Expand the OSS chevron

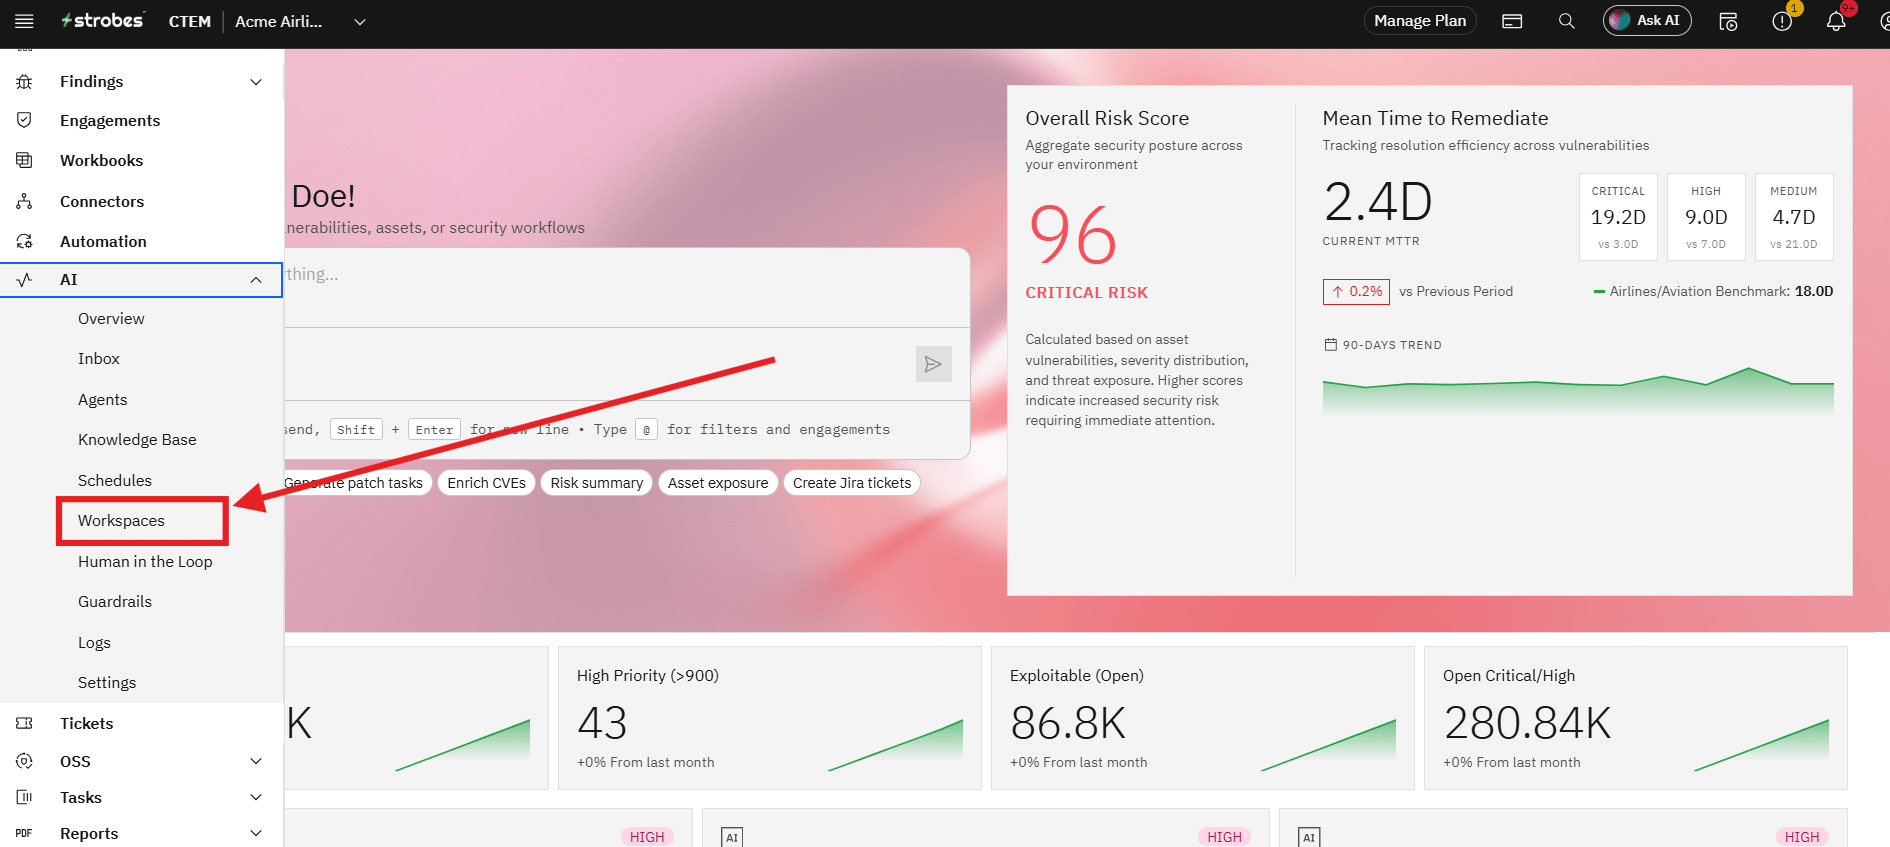point(256,762)
